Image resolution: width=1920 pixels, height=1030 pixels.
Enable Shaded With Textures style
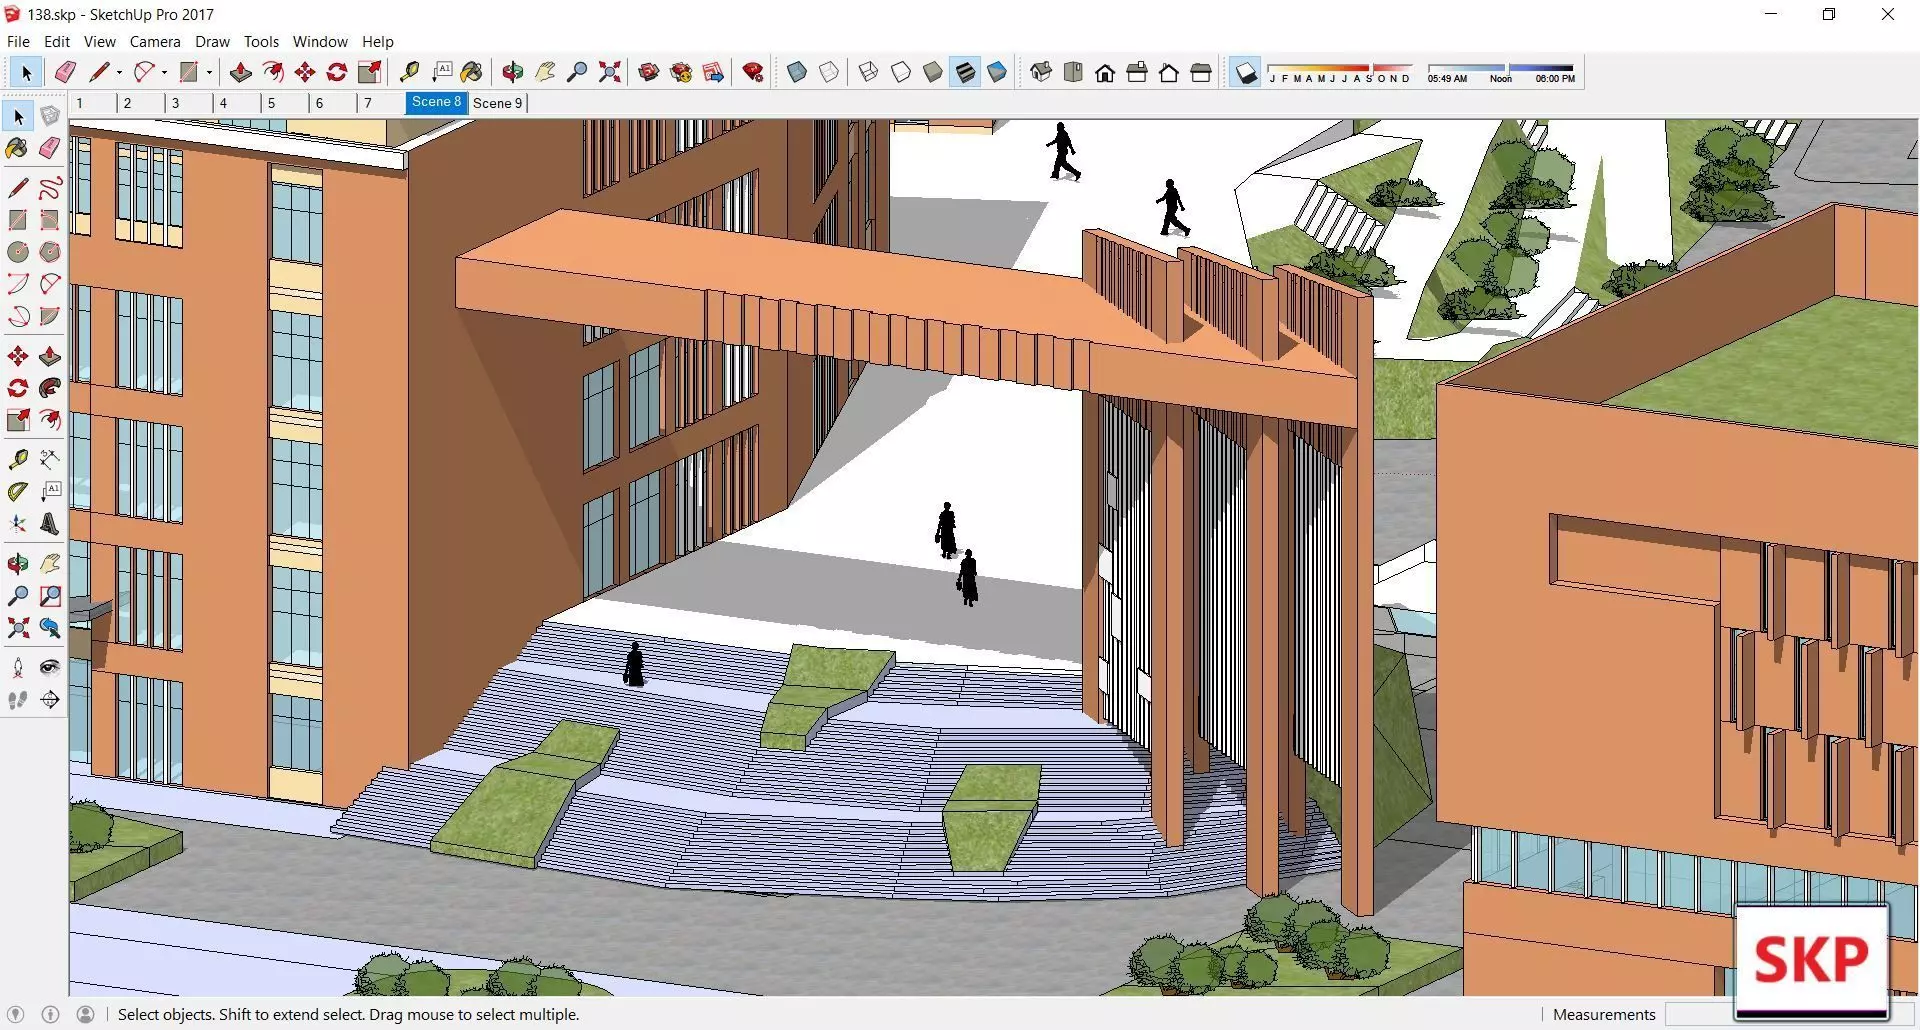(965, 72)
